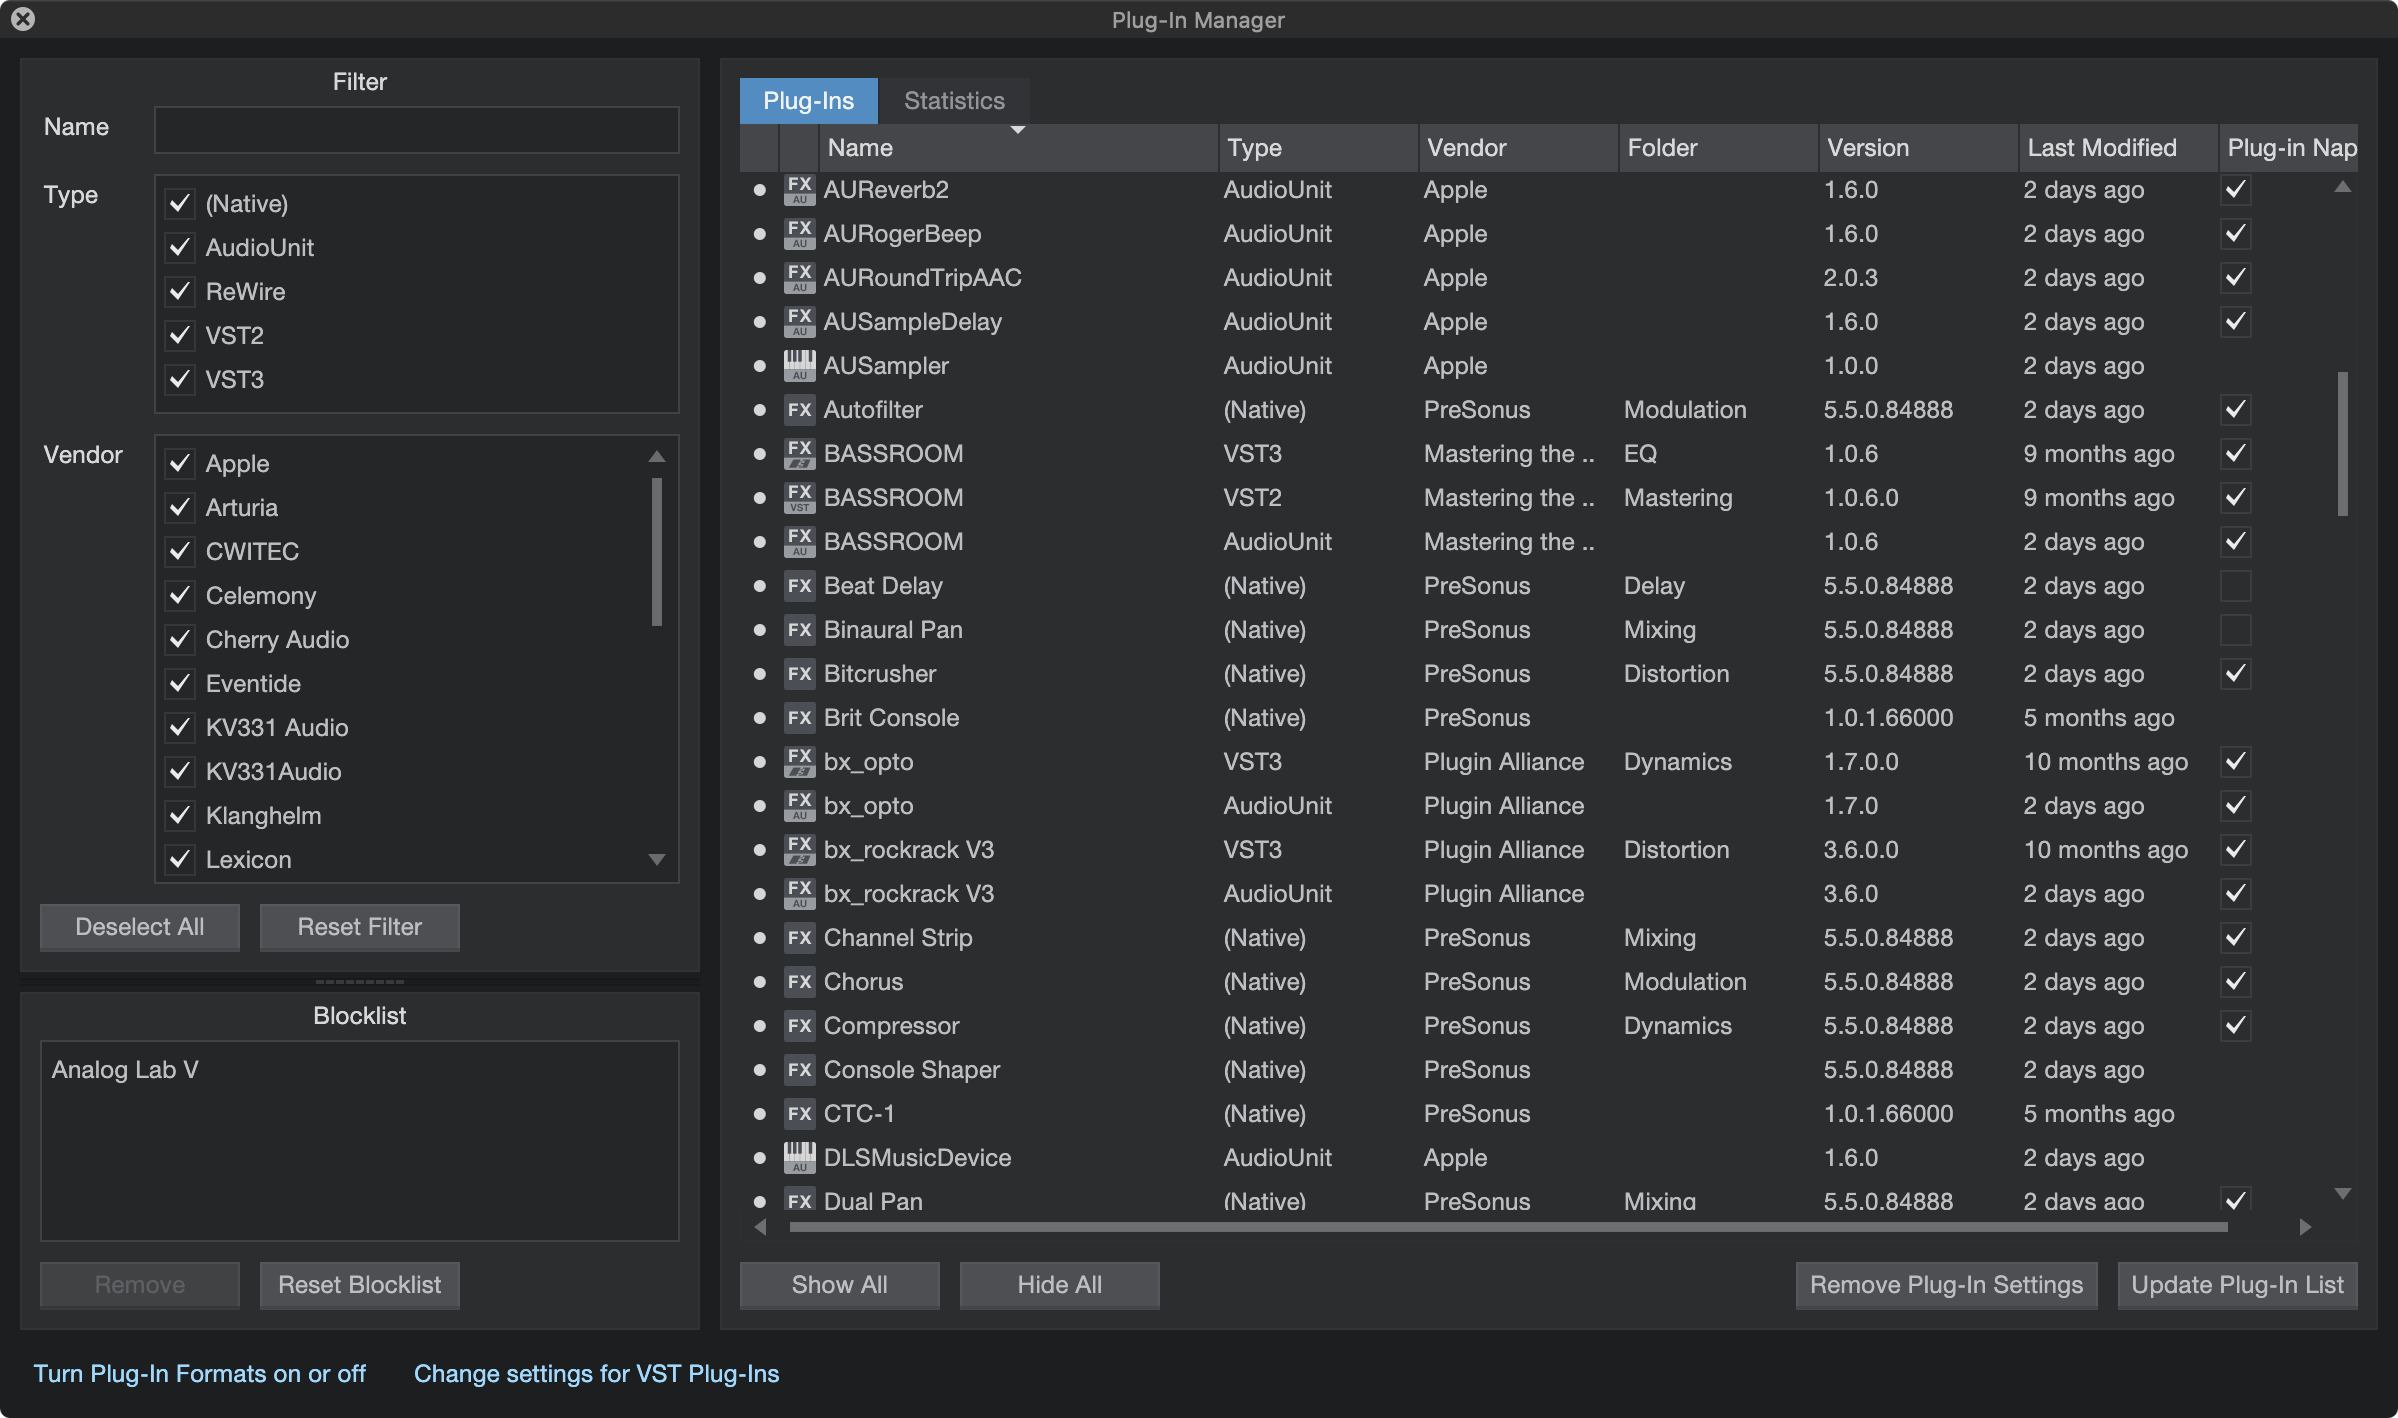Click the keyboard icon of DLSMusicDevice

799,1158
